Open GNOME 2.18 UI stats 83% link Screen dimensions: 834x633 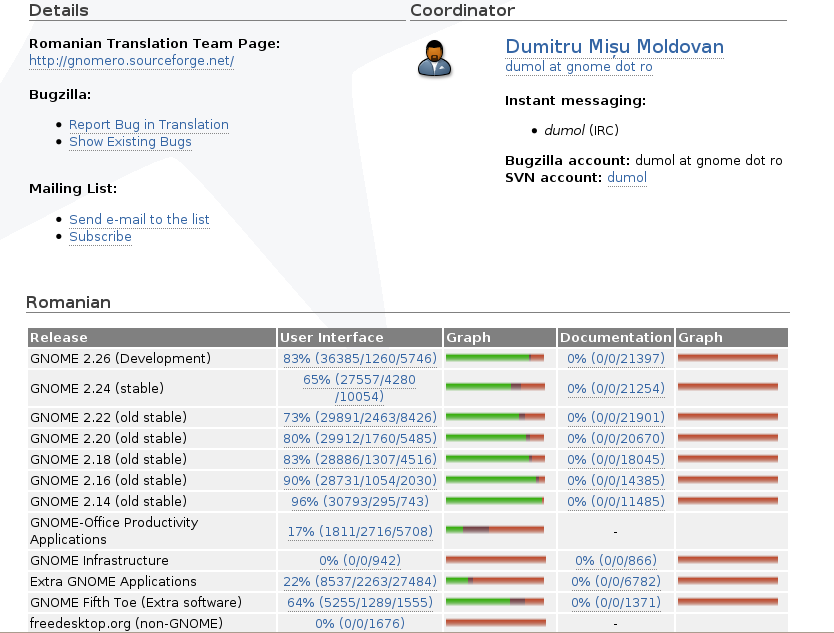click(360, 460)
